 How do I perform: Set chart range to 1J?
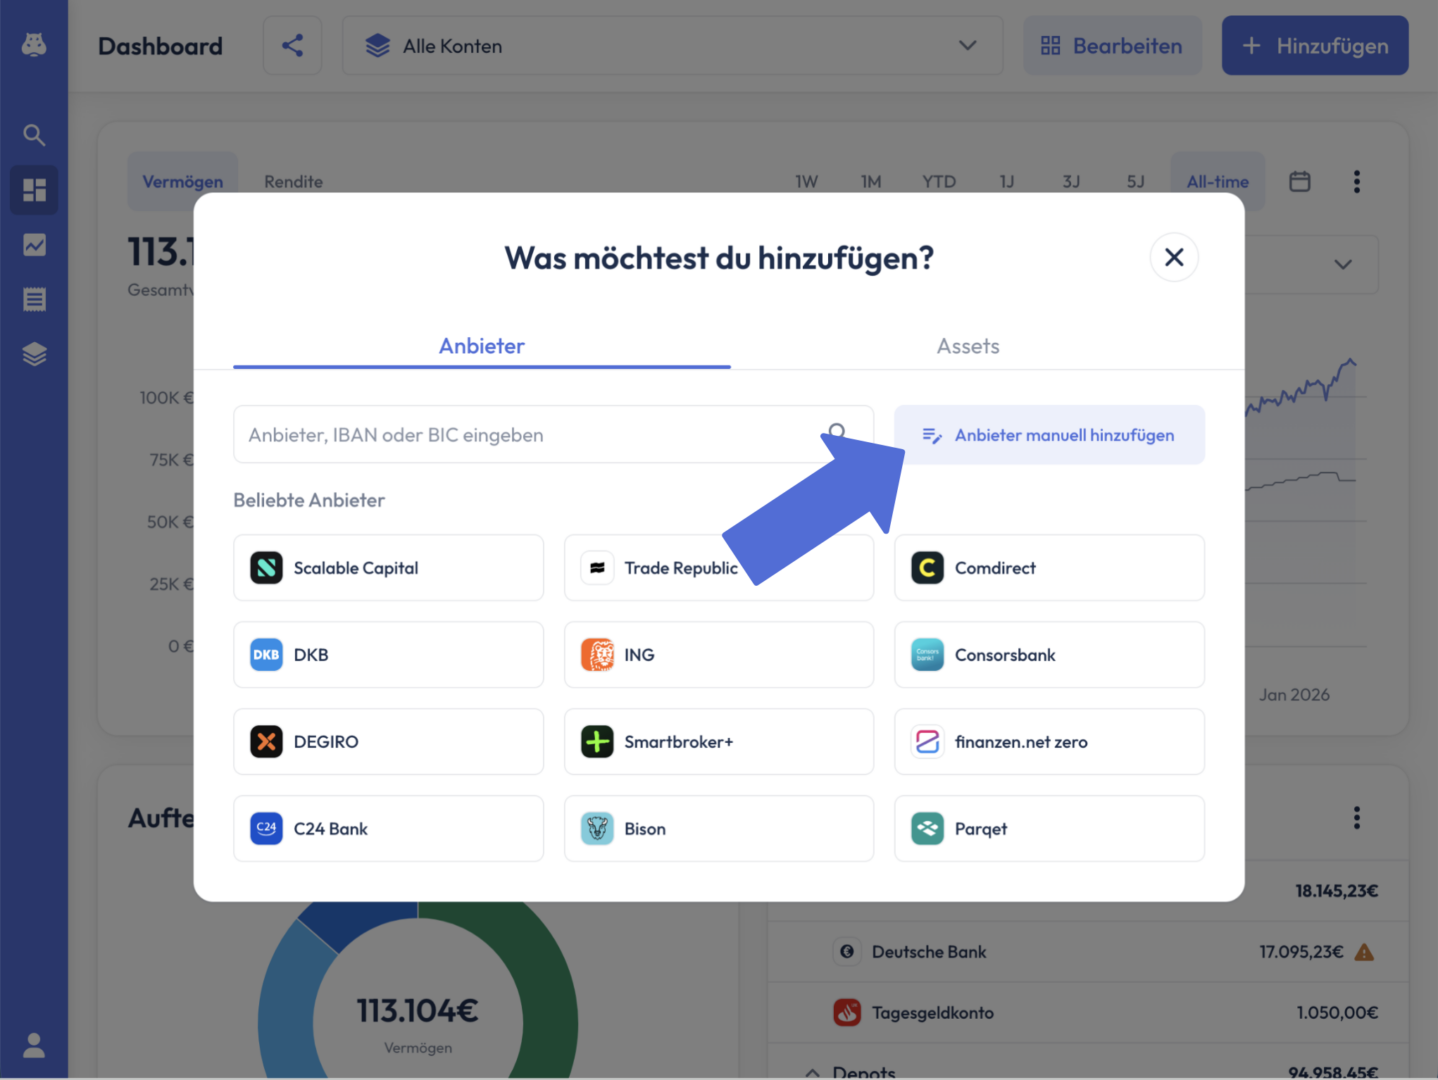click(x=1007, y=181)
